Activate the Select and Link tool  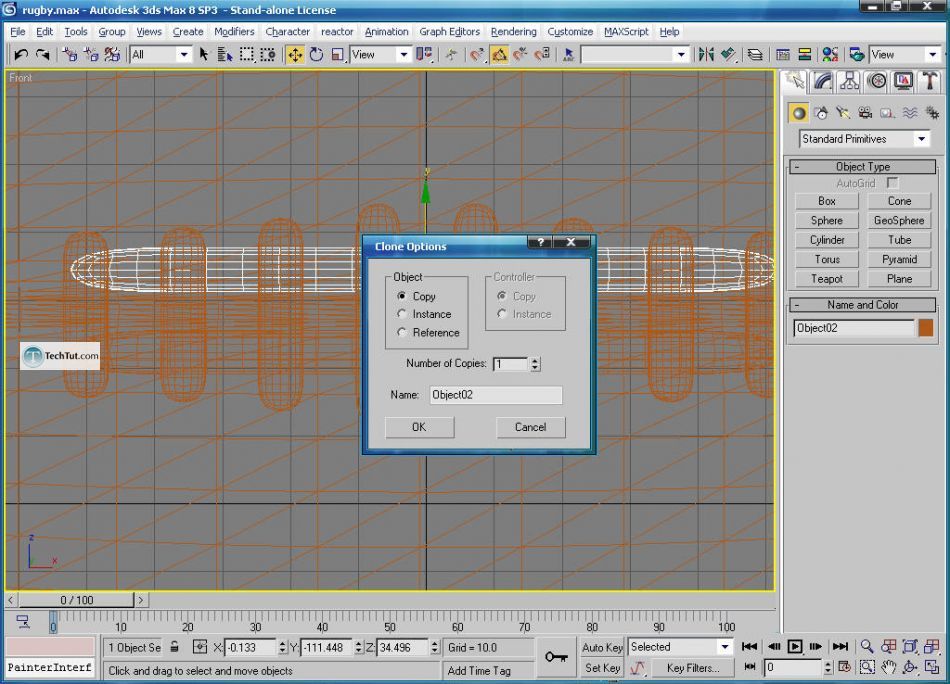pos(70,55)
